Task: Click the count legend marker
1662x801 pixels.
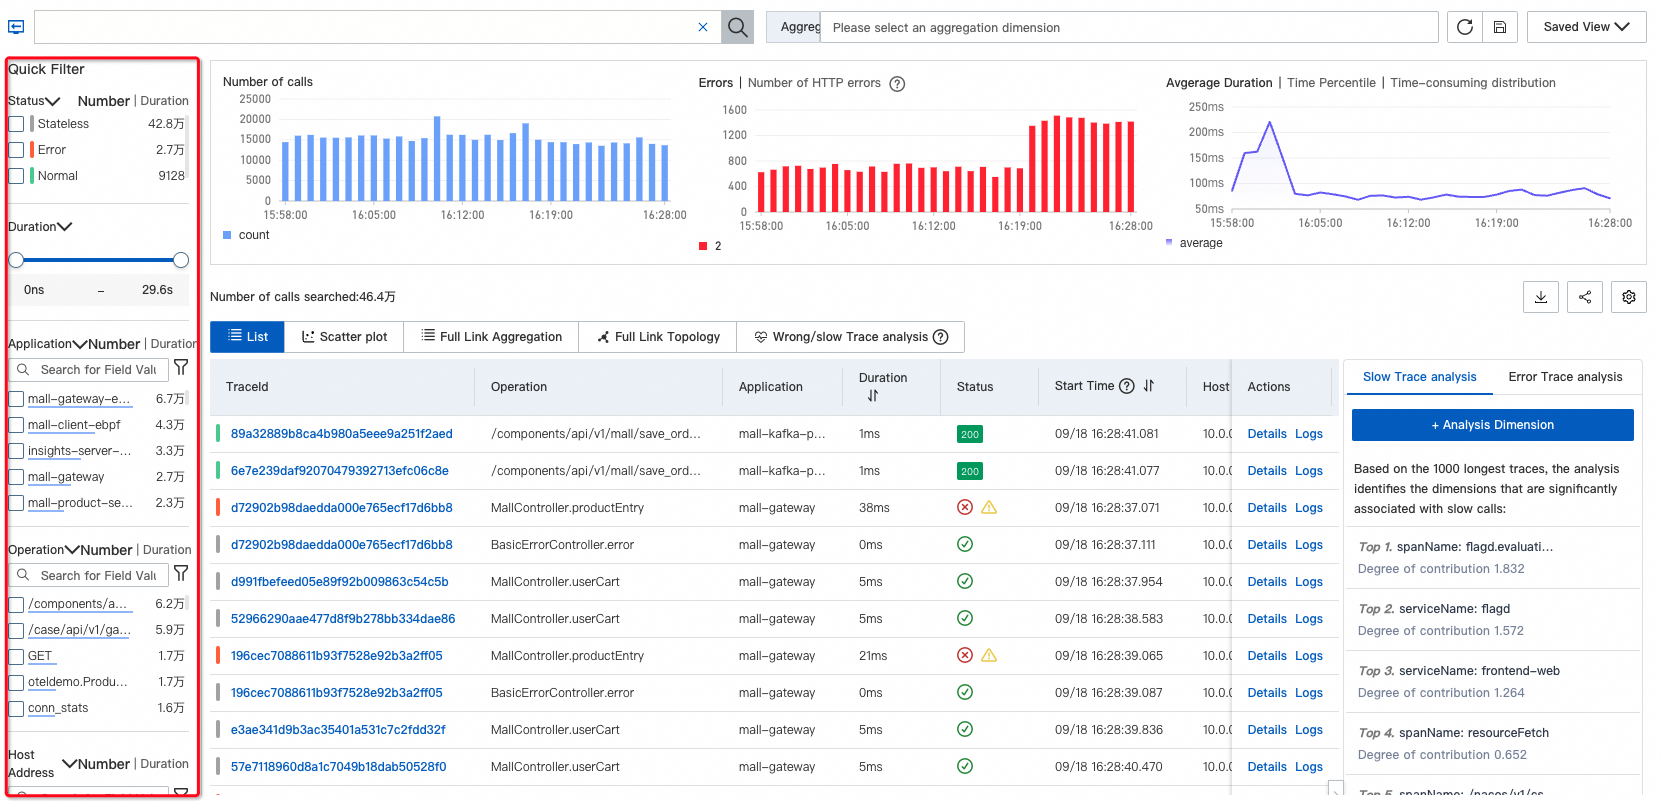Action: tap(227, 235)
